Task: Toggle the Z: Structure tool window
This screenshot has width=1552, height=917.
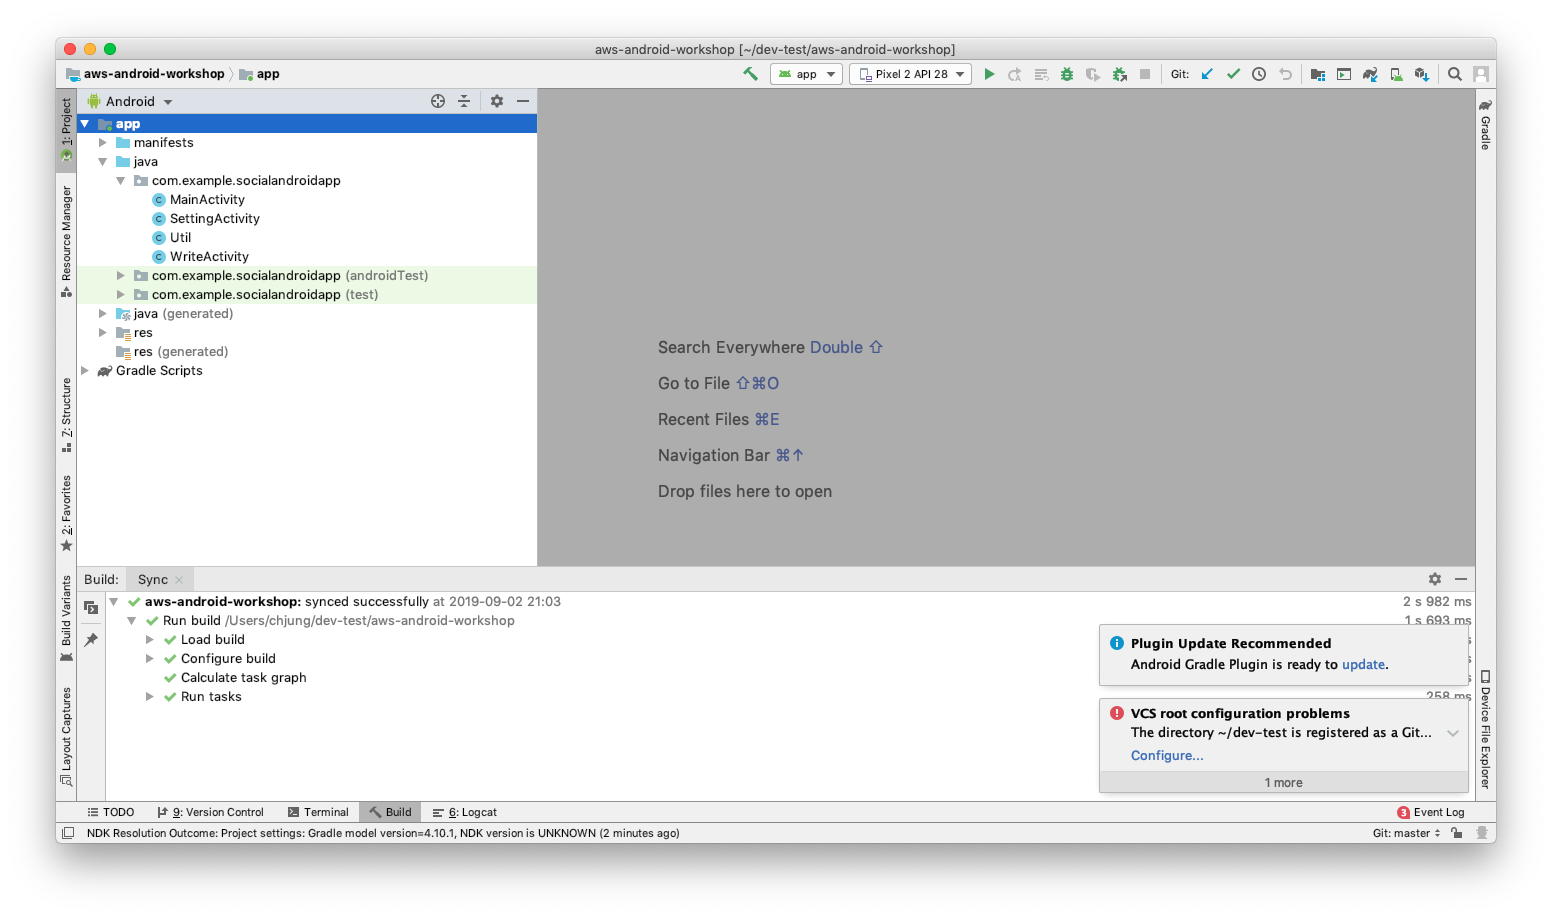Action: (x=67, y=415)
